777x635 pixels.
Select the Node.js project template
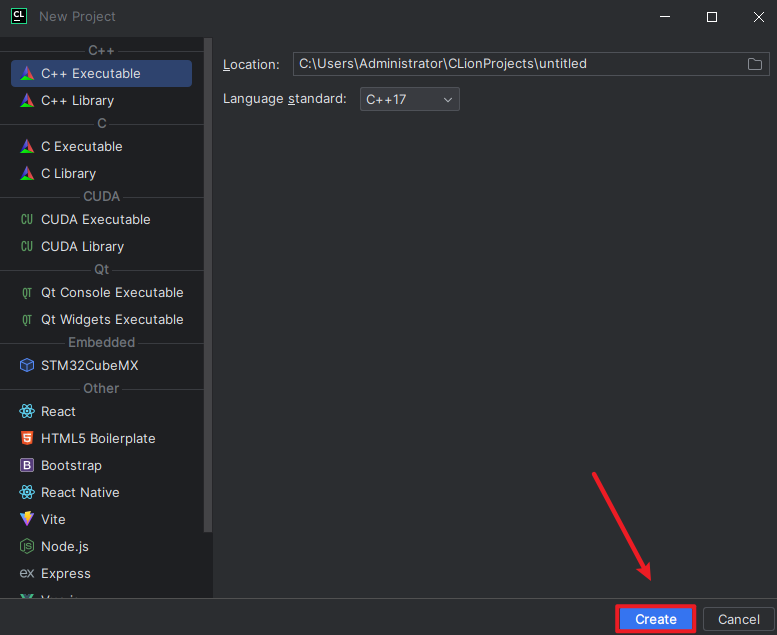point(65,547)
